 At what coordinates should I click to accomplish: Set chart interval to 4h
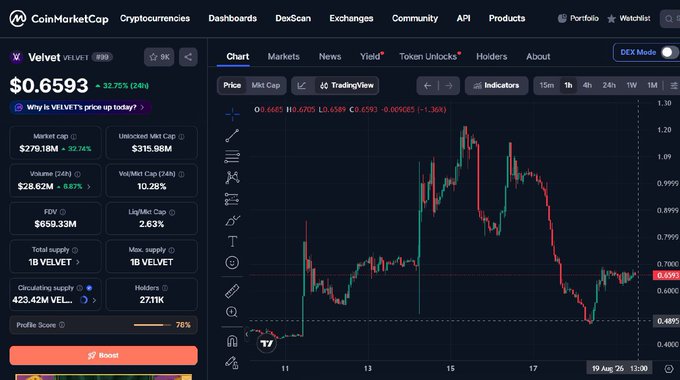pyautogui.click(x=587, y=85)
